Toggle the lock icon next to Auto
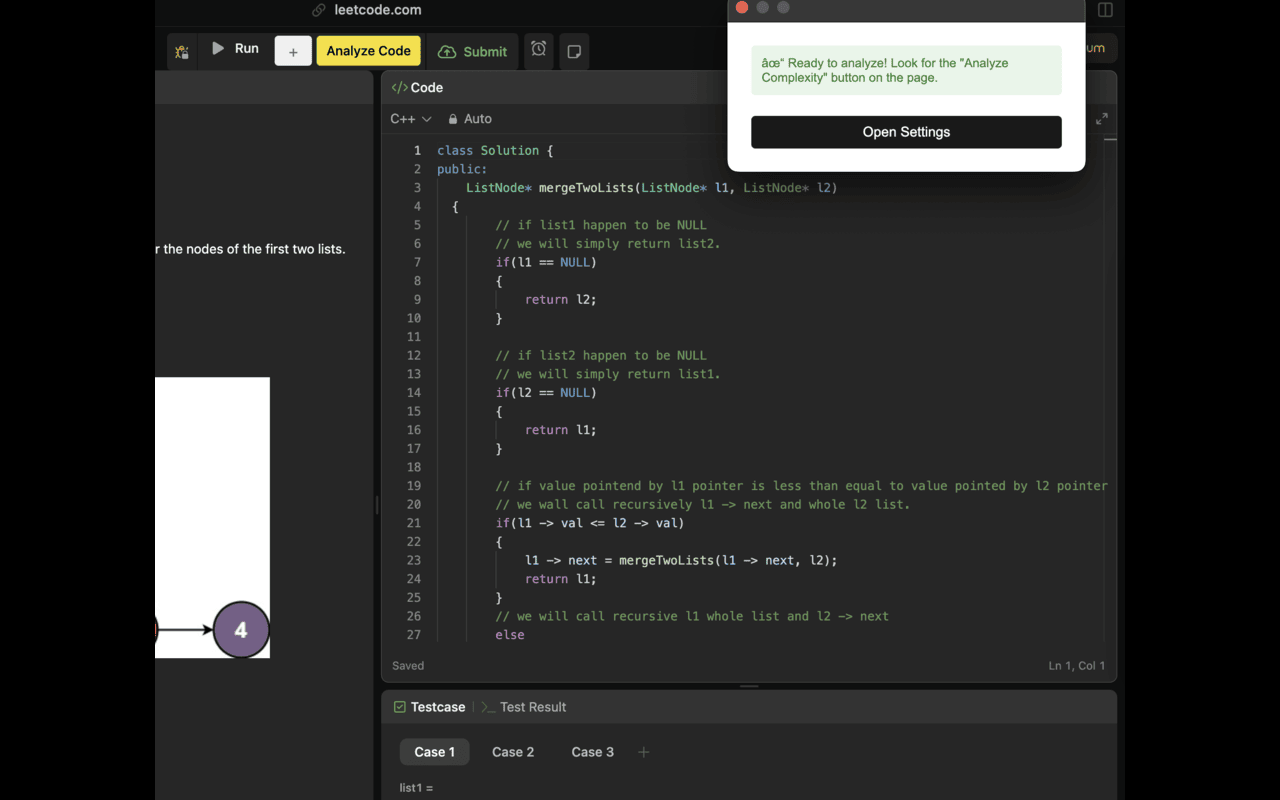Viewport: 1280px width, 800px height. point(453,118)
